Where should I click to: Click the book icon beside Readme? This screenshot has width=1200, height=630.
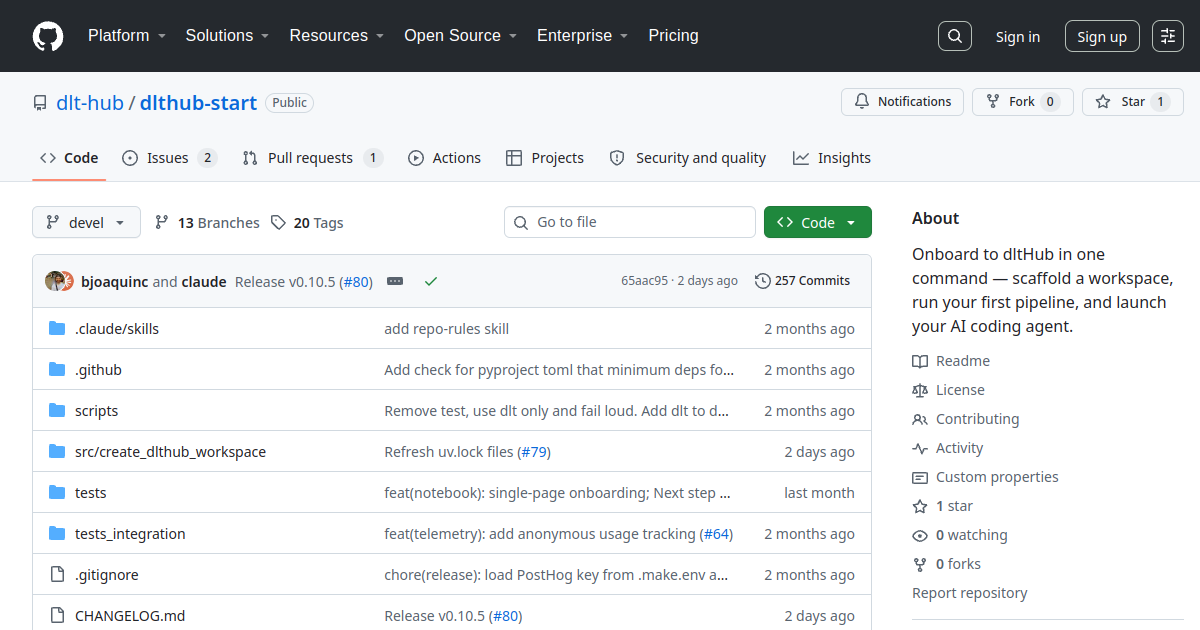(920, 361)
